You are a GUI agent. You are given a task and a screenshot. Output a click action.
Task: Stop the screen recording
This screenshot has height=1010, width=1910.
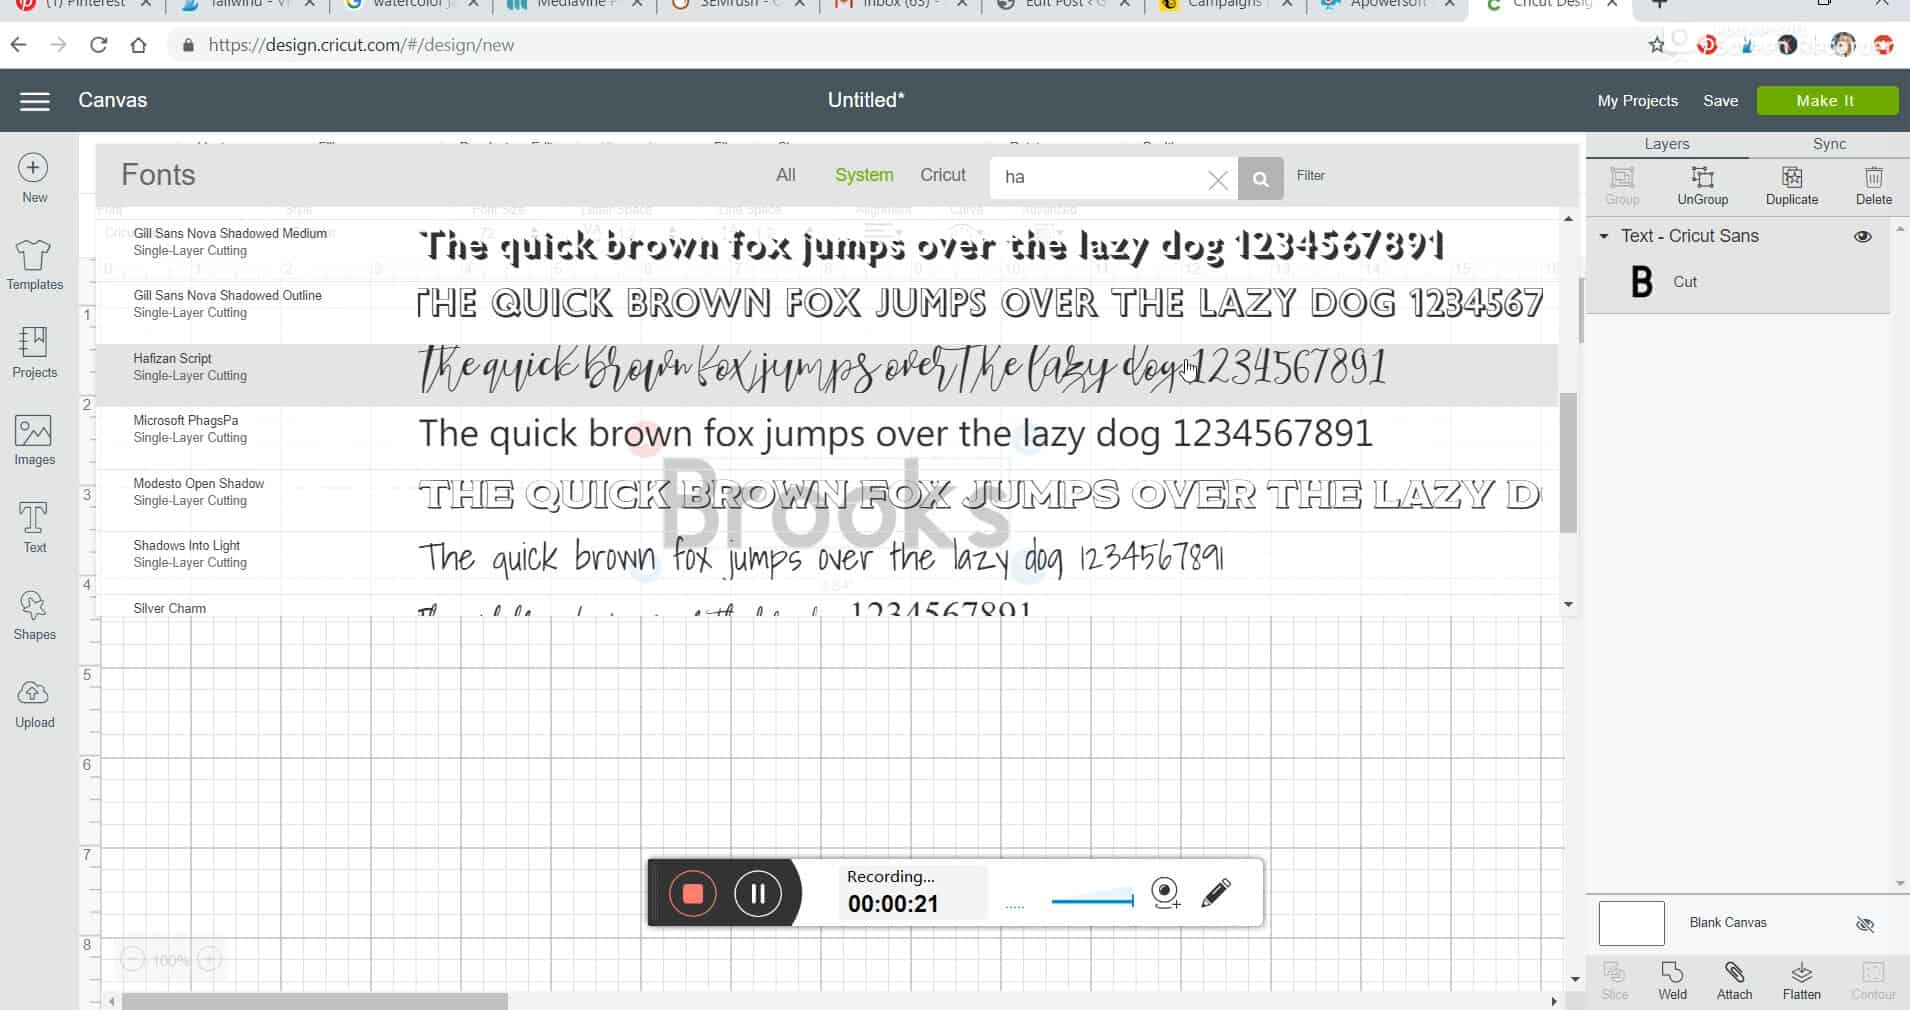tap(692, 893)
